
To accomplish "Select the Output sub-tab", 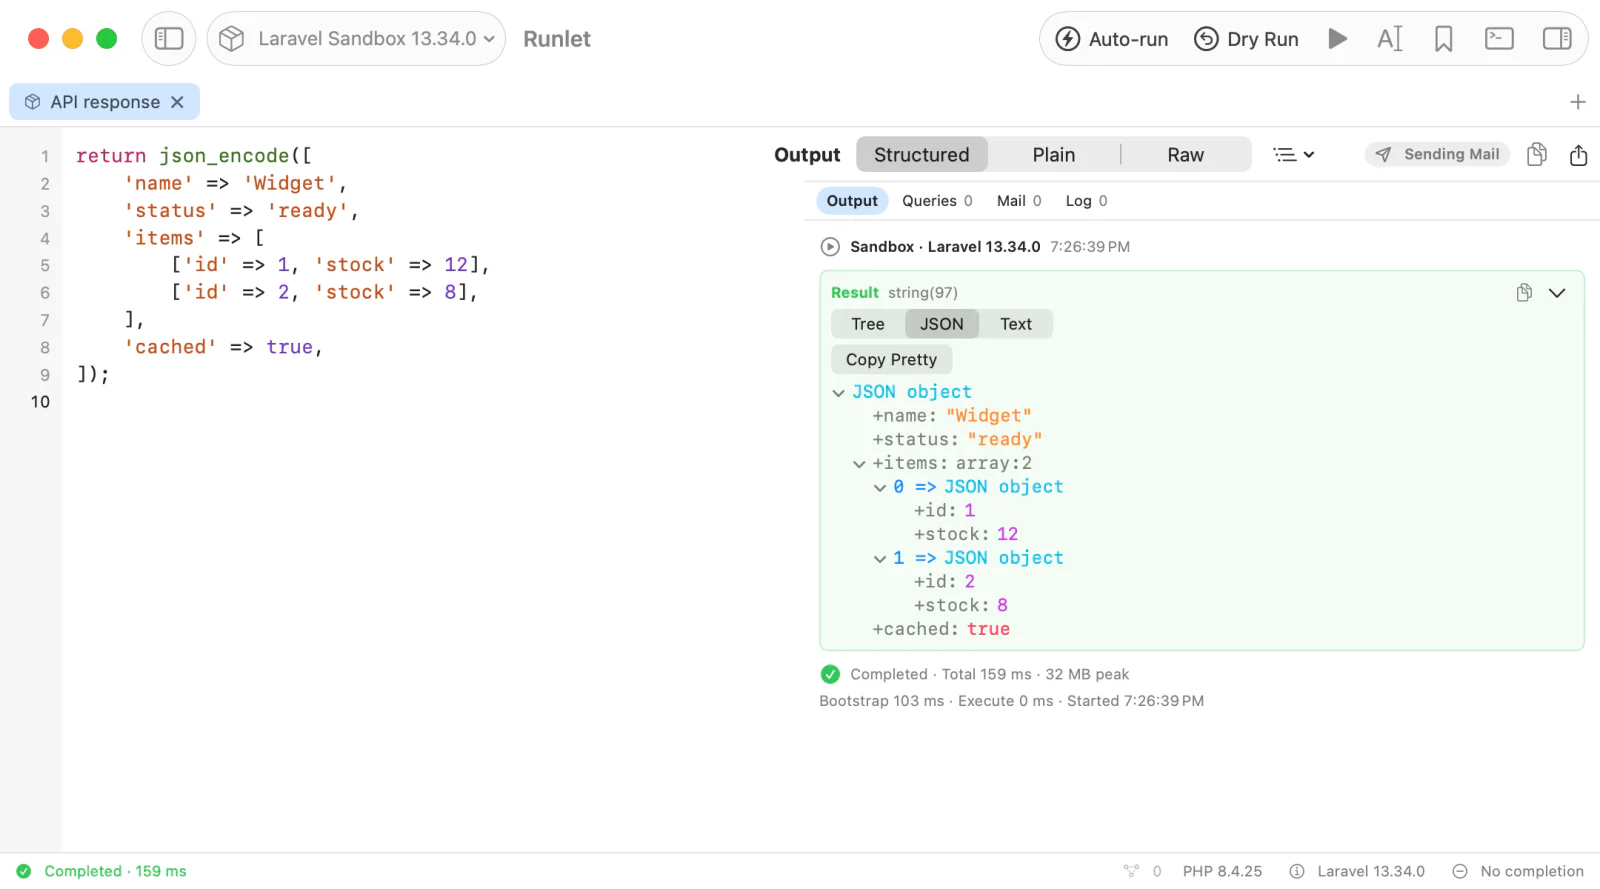I will click(852, 201).
